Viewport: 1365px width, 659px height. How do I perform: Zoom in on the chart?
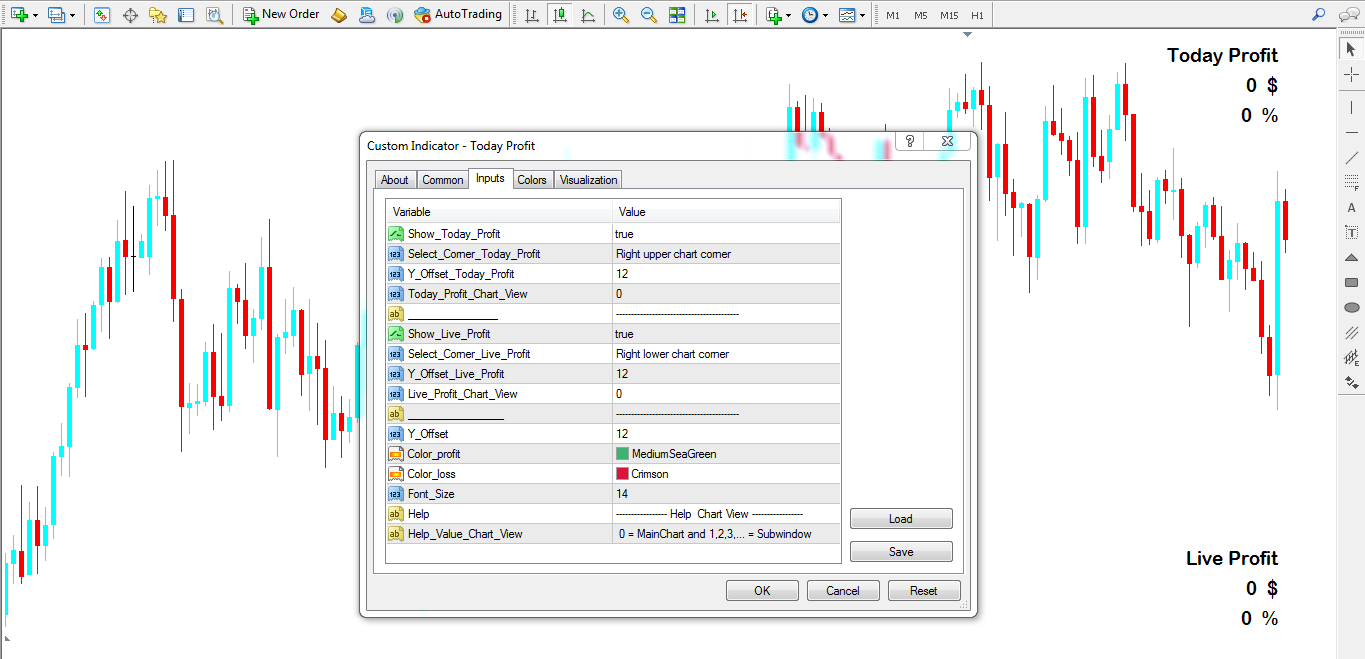619,15
